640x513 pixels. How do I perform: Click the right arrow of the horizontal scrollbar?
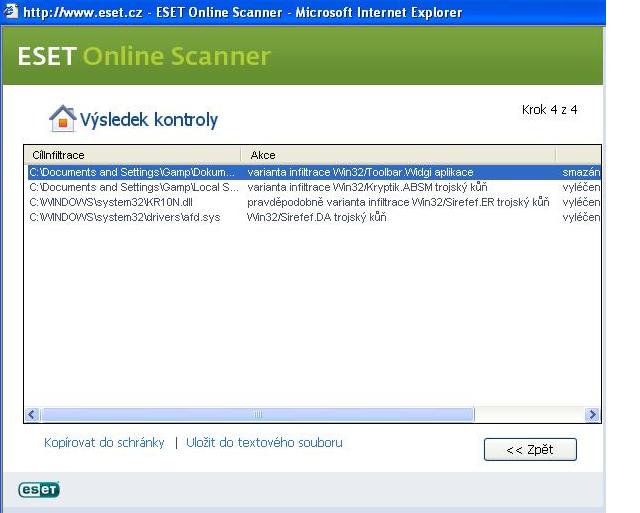click(x=592, y=415)
